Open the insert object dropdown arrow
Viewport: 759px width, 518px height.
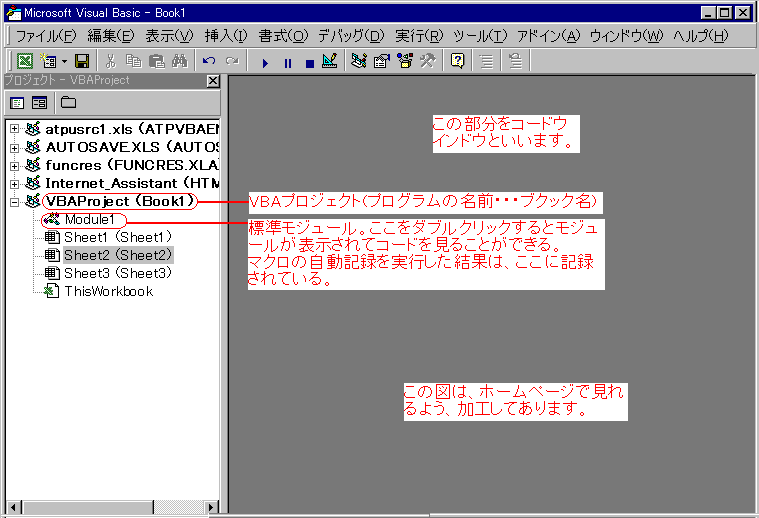tap(63, 61)
